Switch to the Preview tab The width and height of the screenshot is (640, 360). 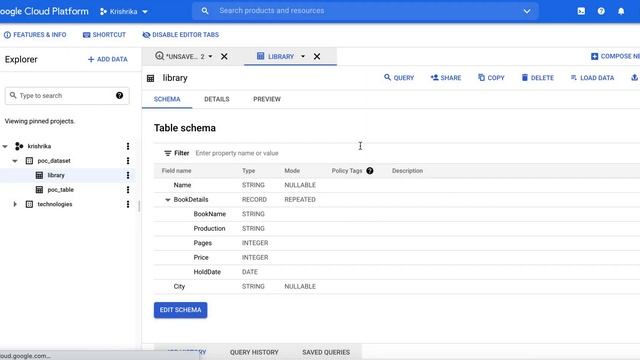267,99
